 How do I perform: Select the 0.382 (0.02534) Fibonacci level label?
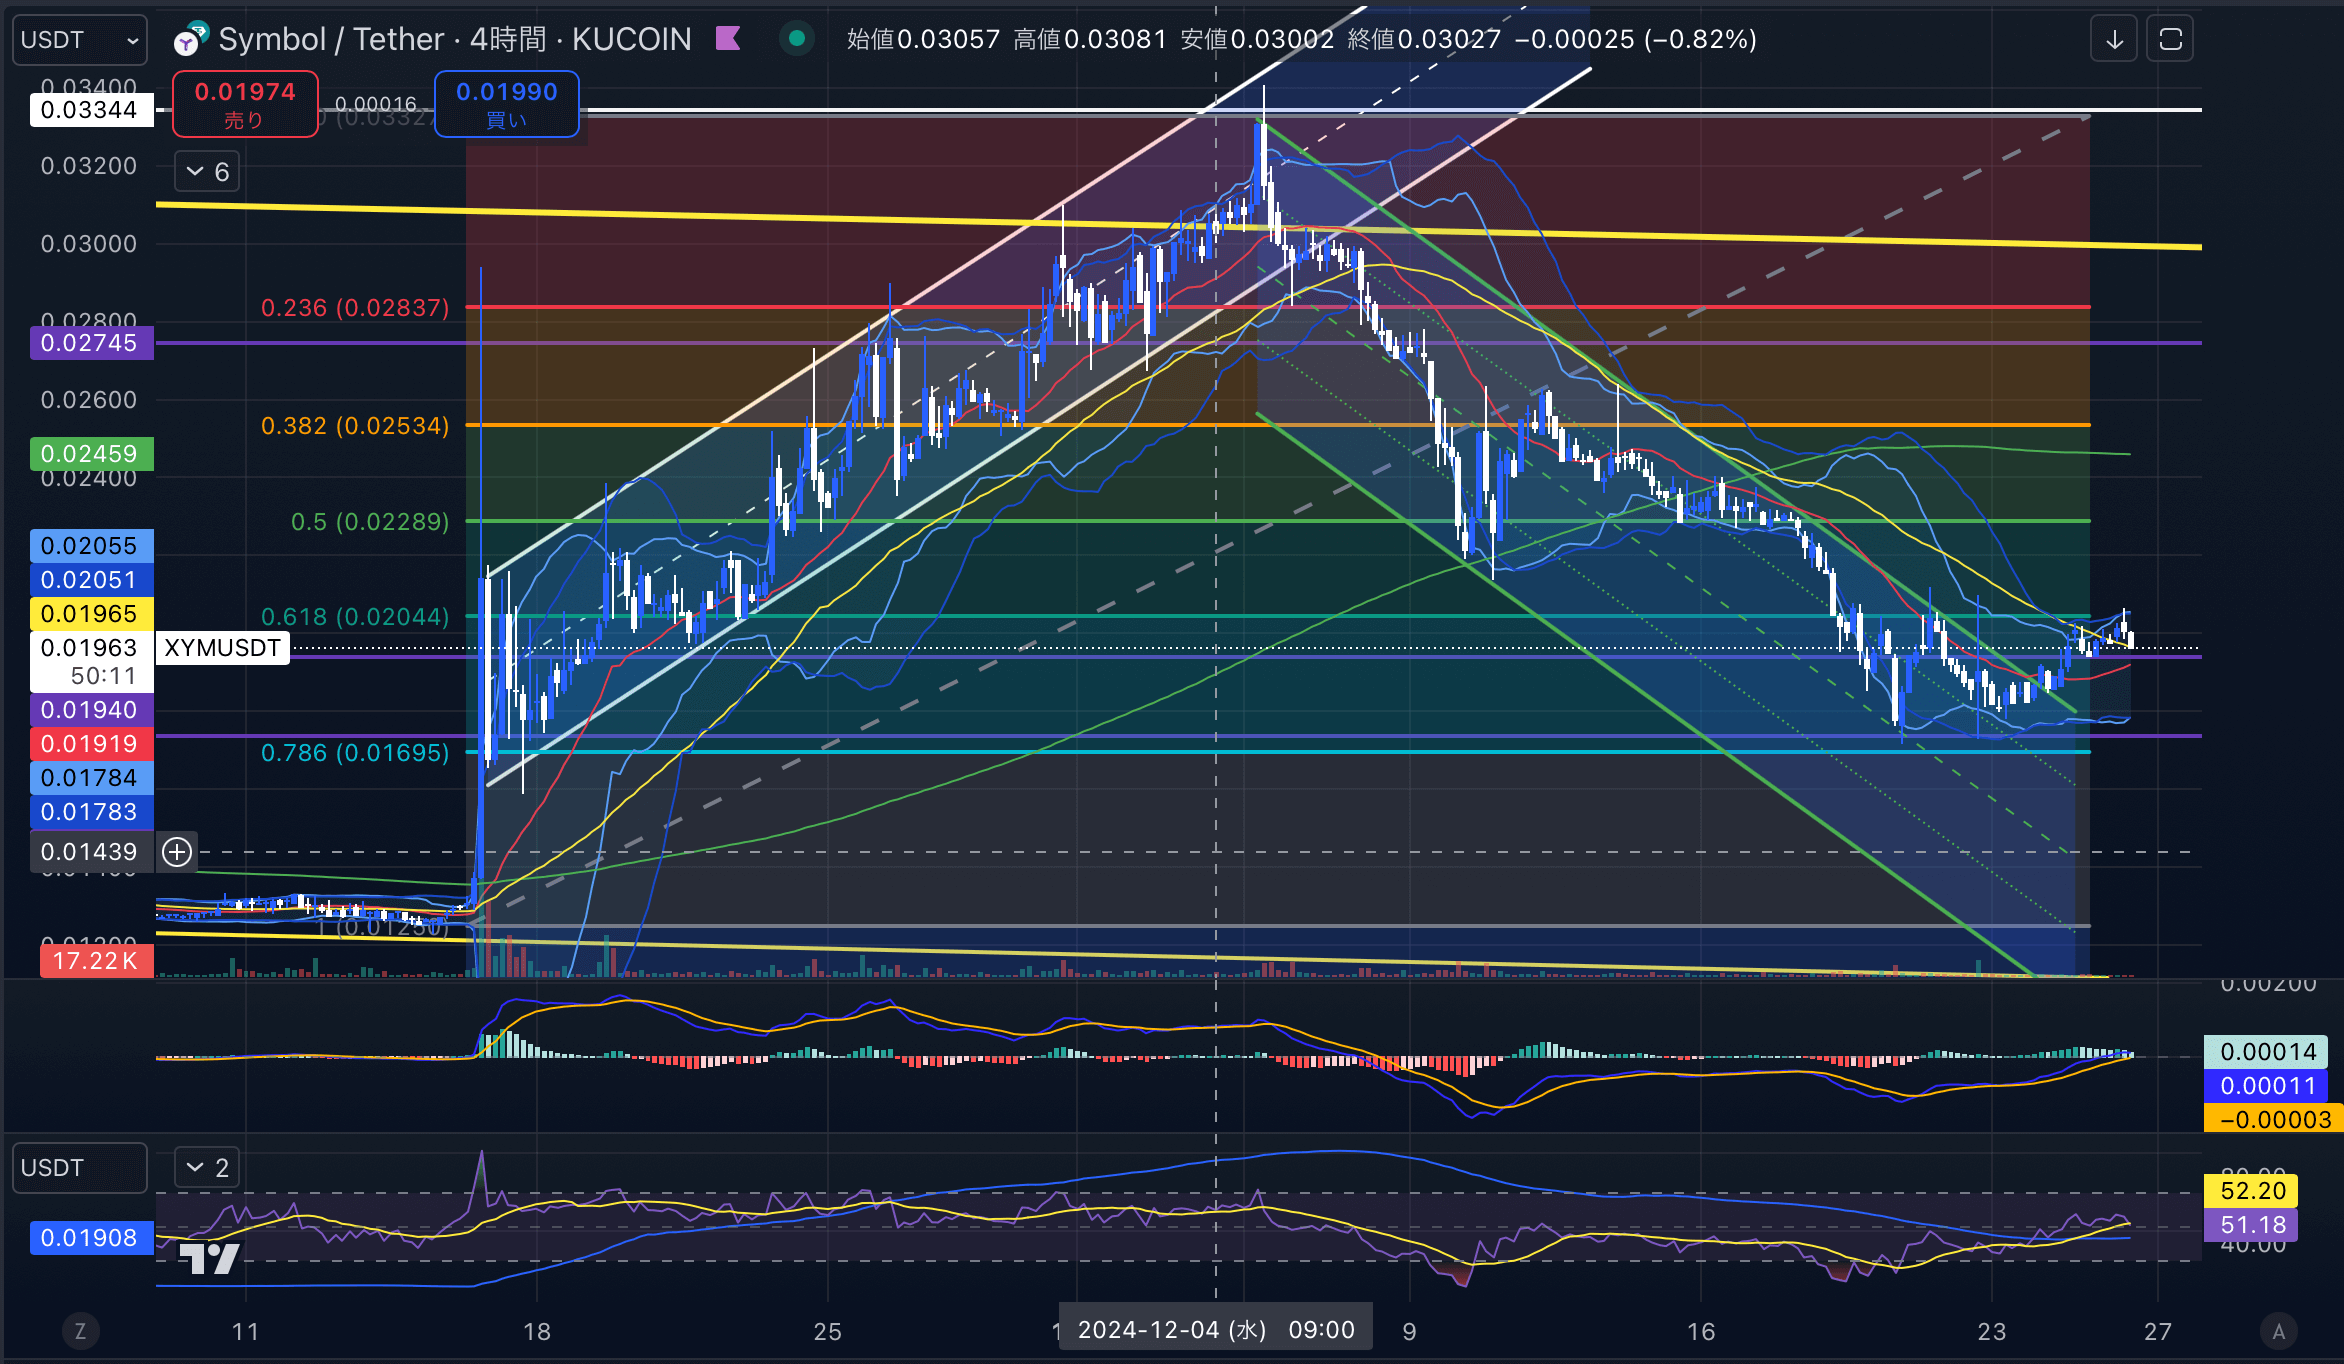(355, 426)
